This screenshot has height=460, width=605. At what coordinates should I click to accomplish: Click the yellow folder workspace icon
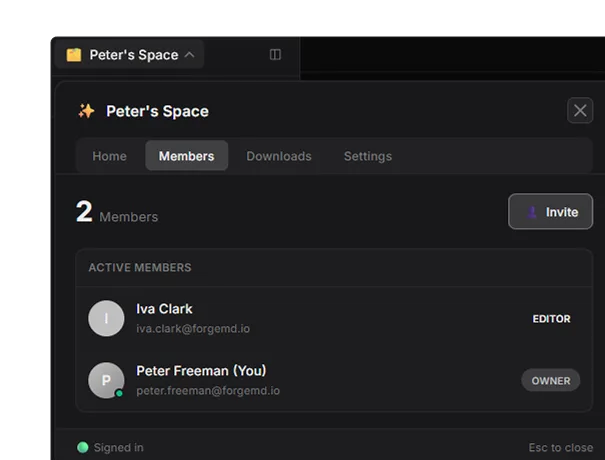(x=74, y=55)
